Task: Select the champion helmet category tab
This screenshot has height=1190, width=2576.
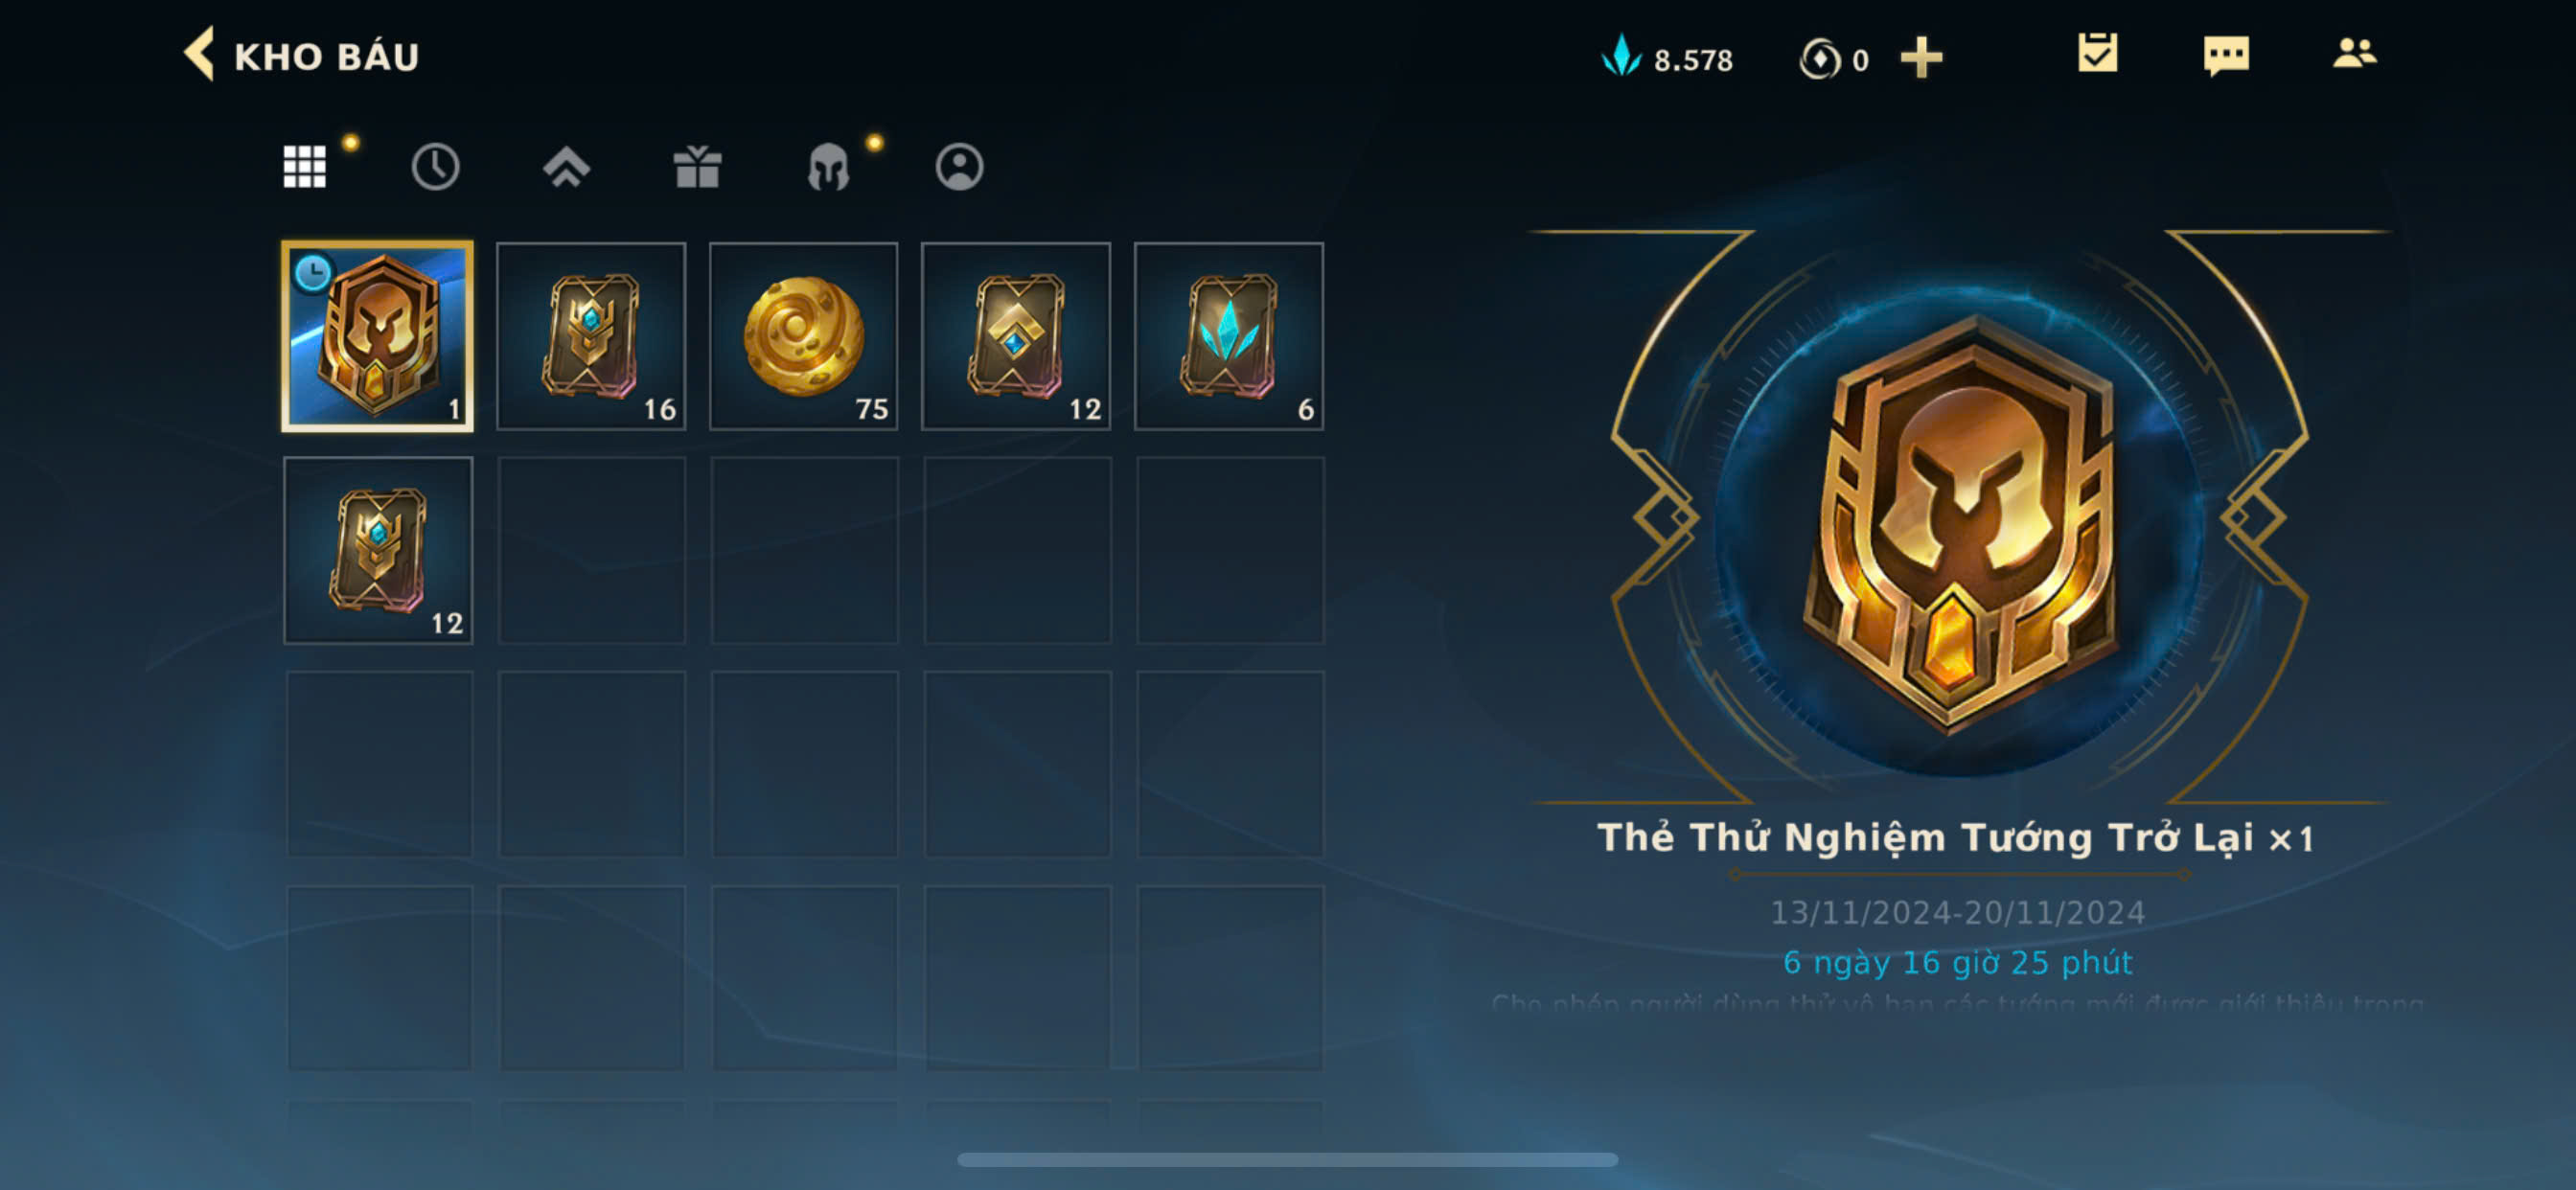Action: pyautogui.click(x=829, y=167)
